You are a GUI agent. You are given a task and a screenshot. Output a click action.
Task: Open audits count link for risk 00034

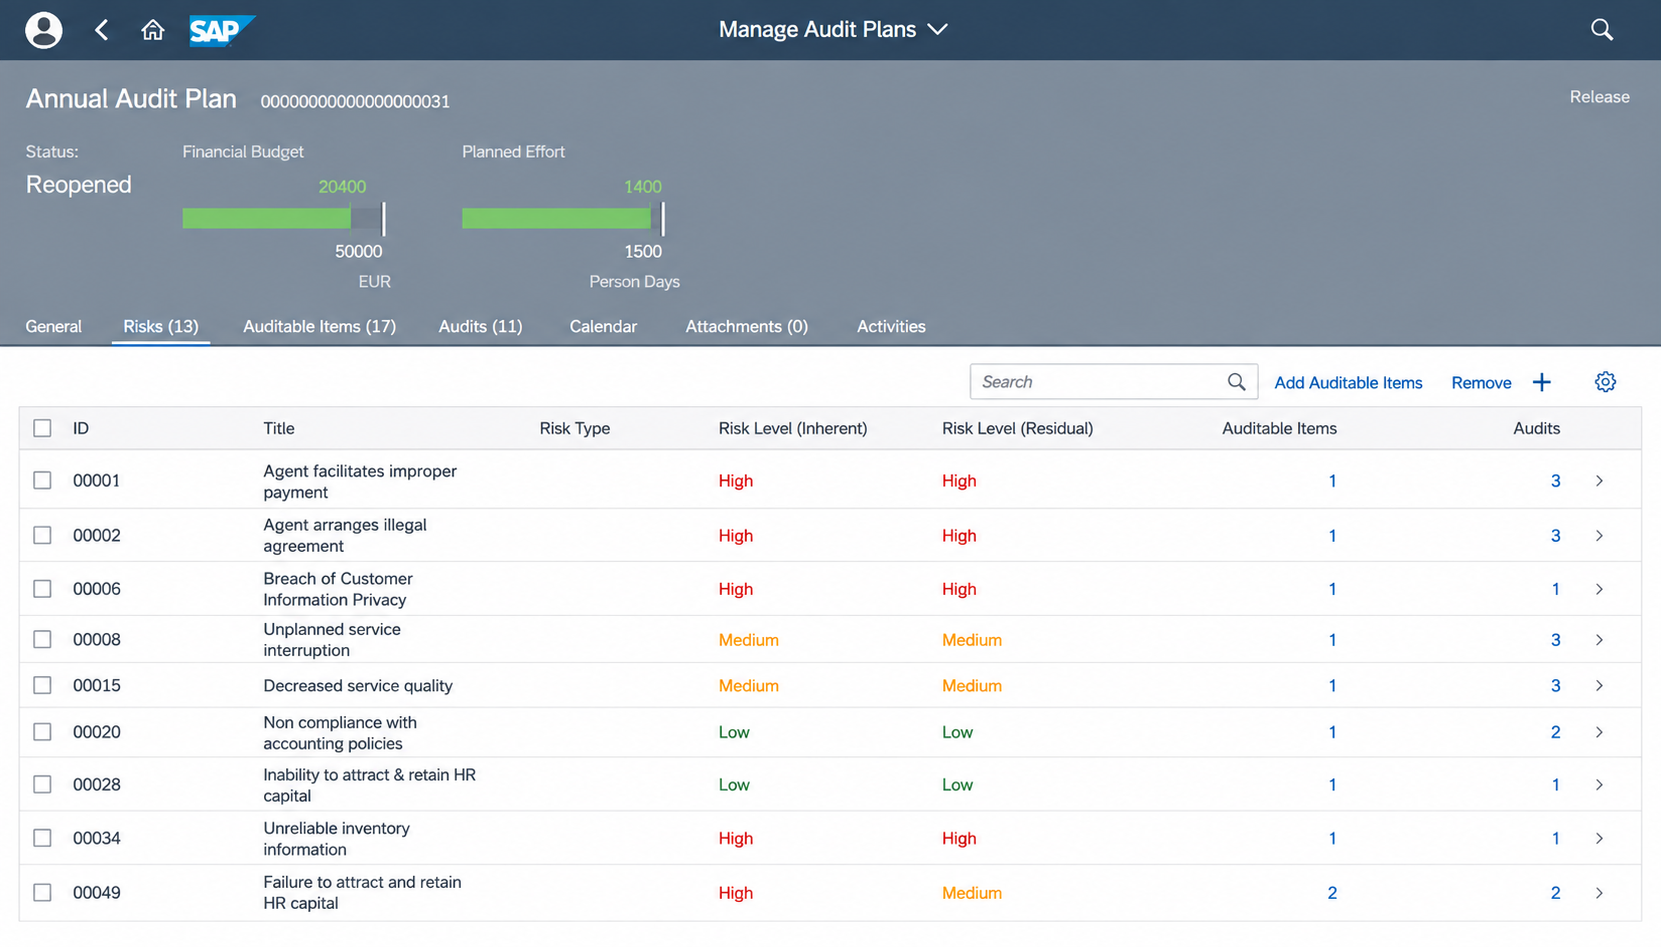click(1555, 838)
